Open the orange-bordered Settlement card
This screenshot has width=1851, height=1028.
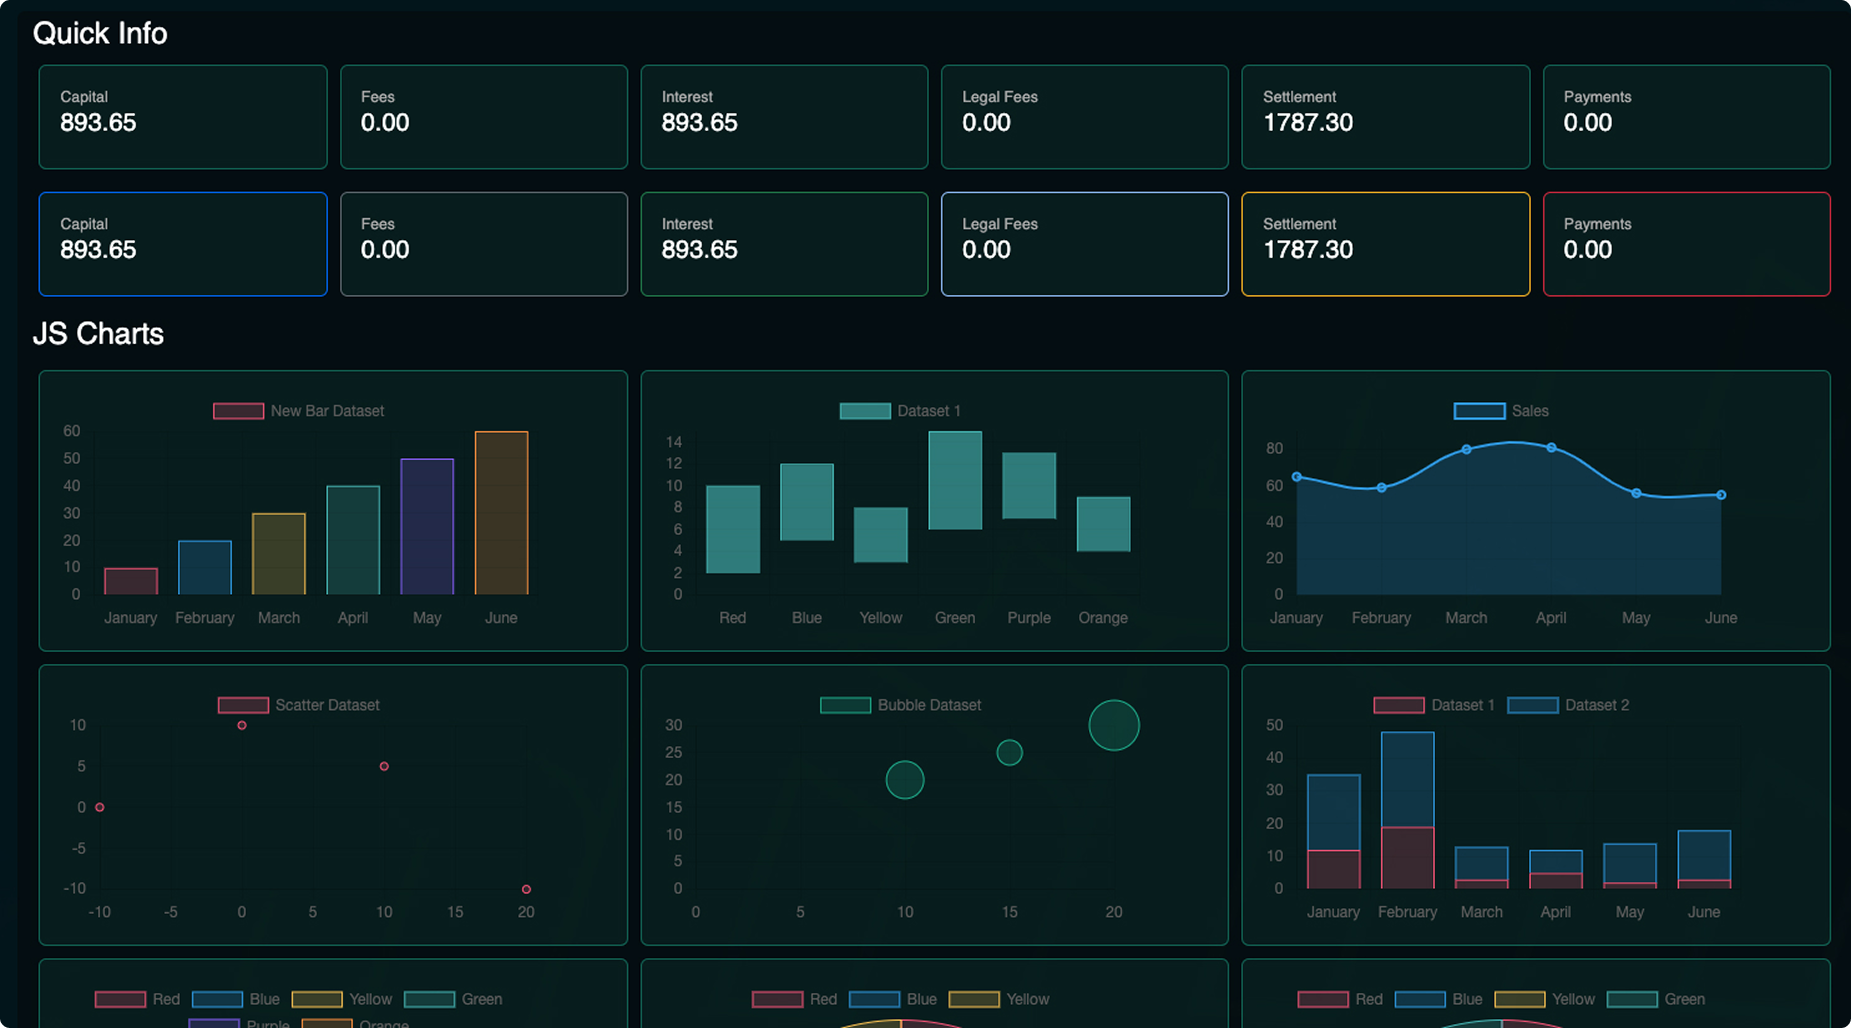coord(1385,244)
